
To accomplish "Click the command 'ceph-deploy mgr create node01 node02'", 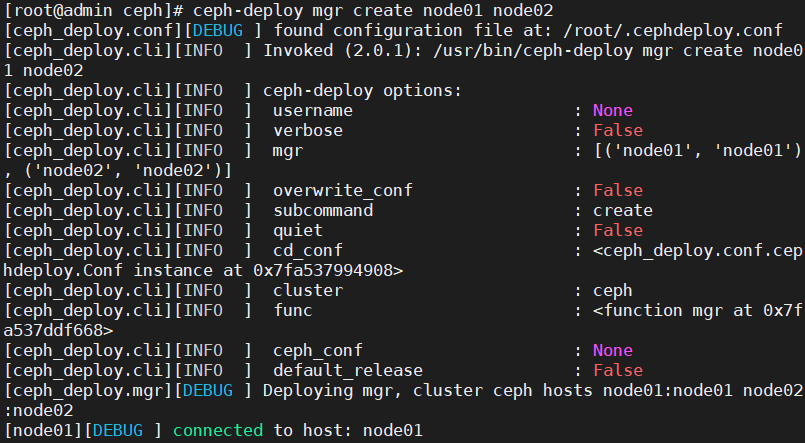I will point(373,10).
